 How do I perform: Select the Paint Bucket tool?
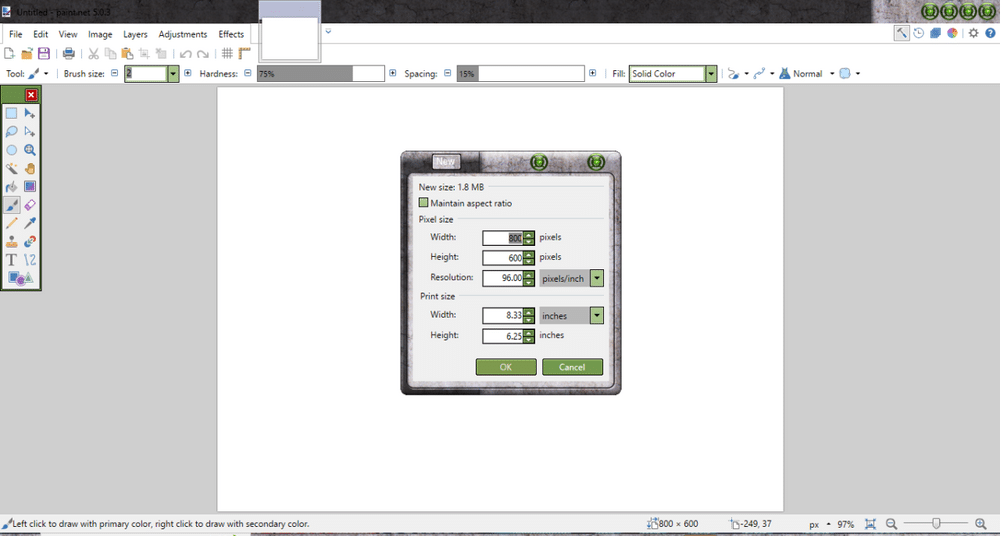(x=12, y=187)
